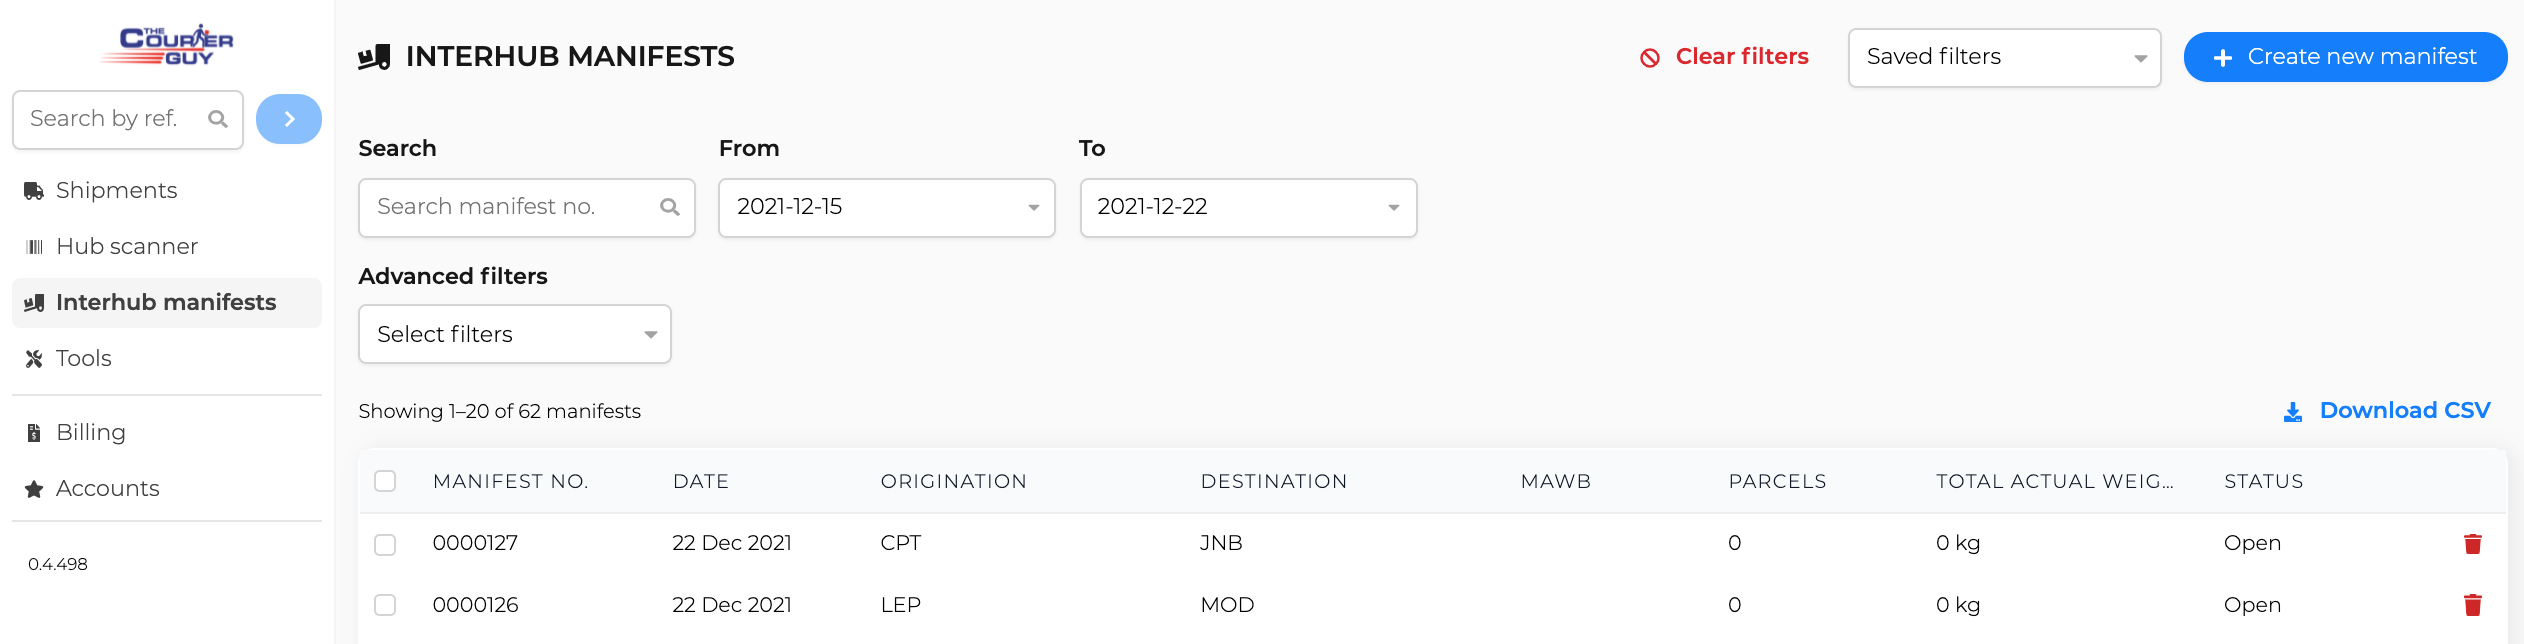Click the Clear filters prohibited icon
This screenshot has height=644, width=2524.
pos(1650,58)
